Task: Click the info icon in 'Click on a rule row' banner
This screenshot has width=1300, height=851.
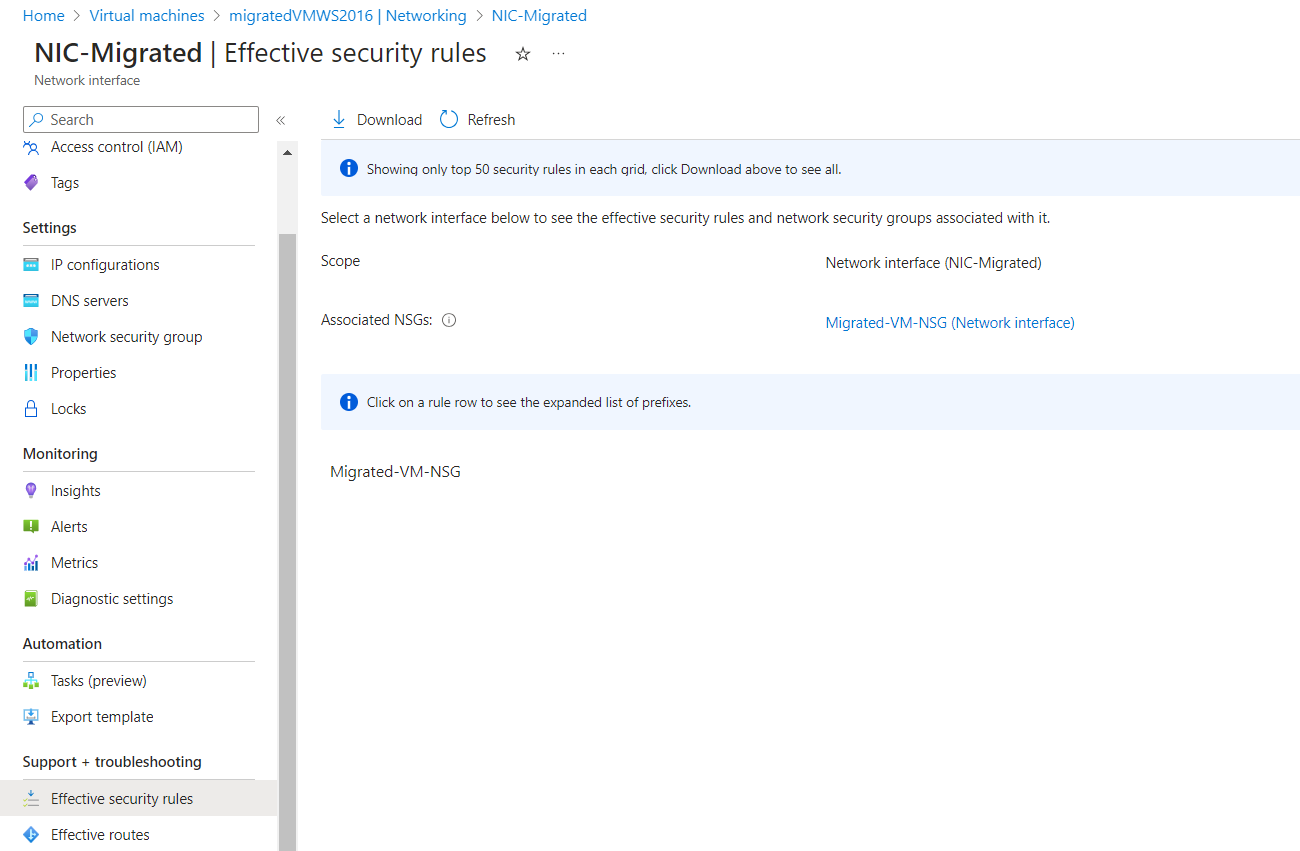Action: 349,402
